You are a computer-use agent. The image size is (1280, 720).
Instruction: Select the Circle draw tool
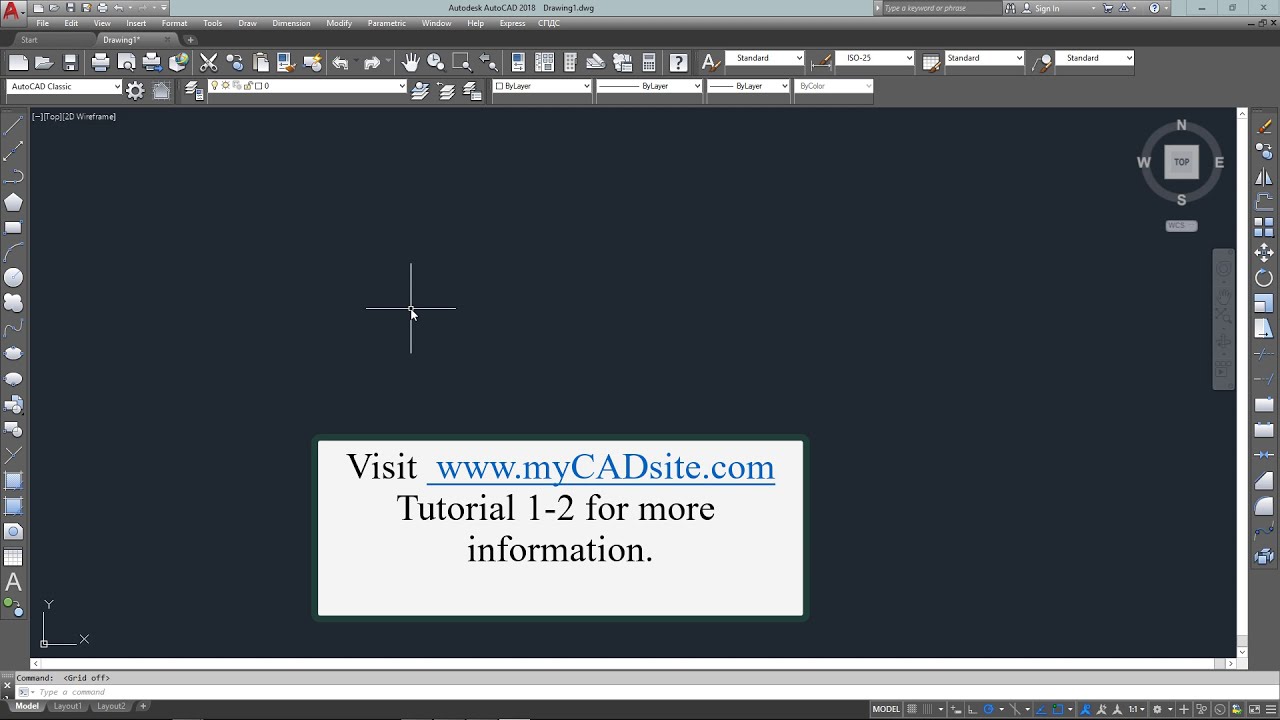click(x=13, y=278)
